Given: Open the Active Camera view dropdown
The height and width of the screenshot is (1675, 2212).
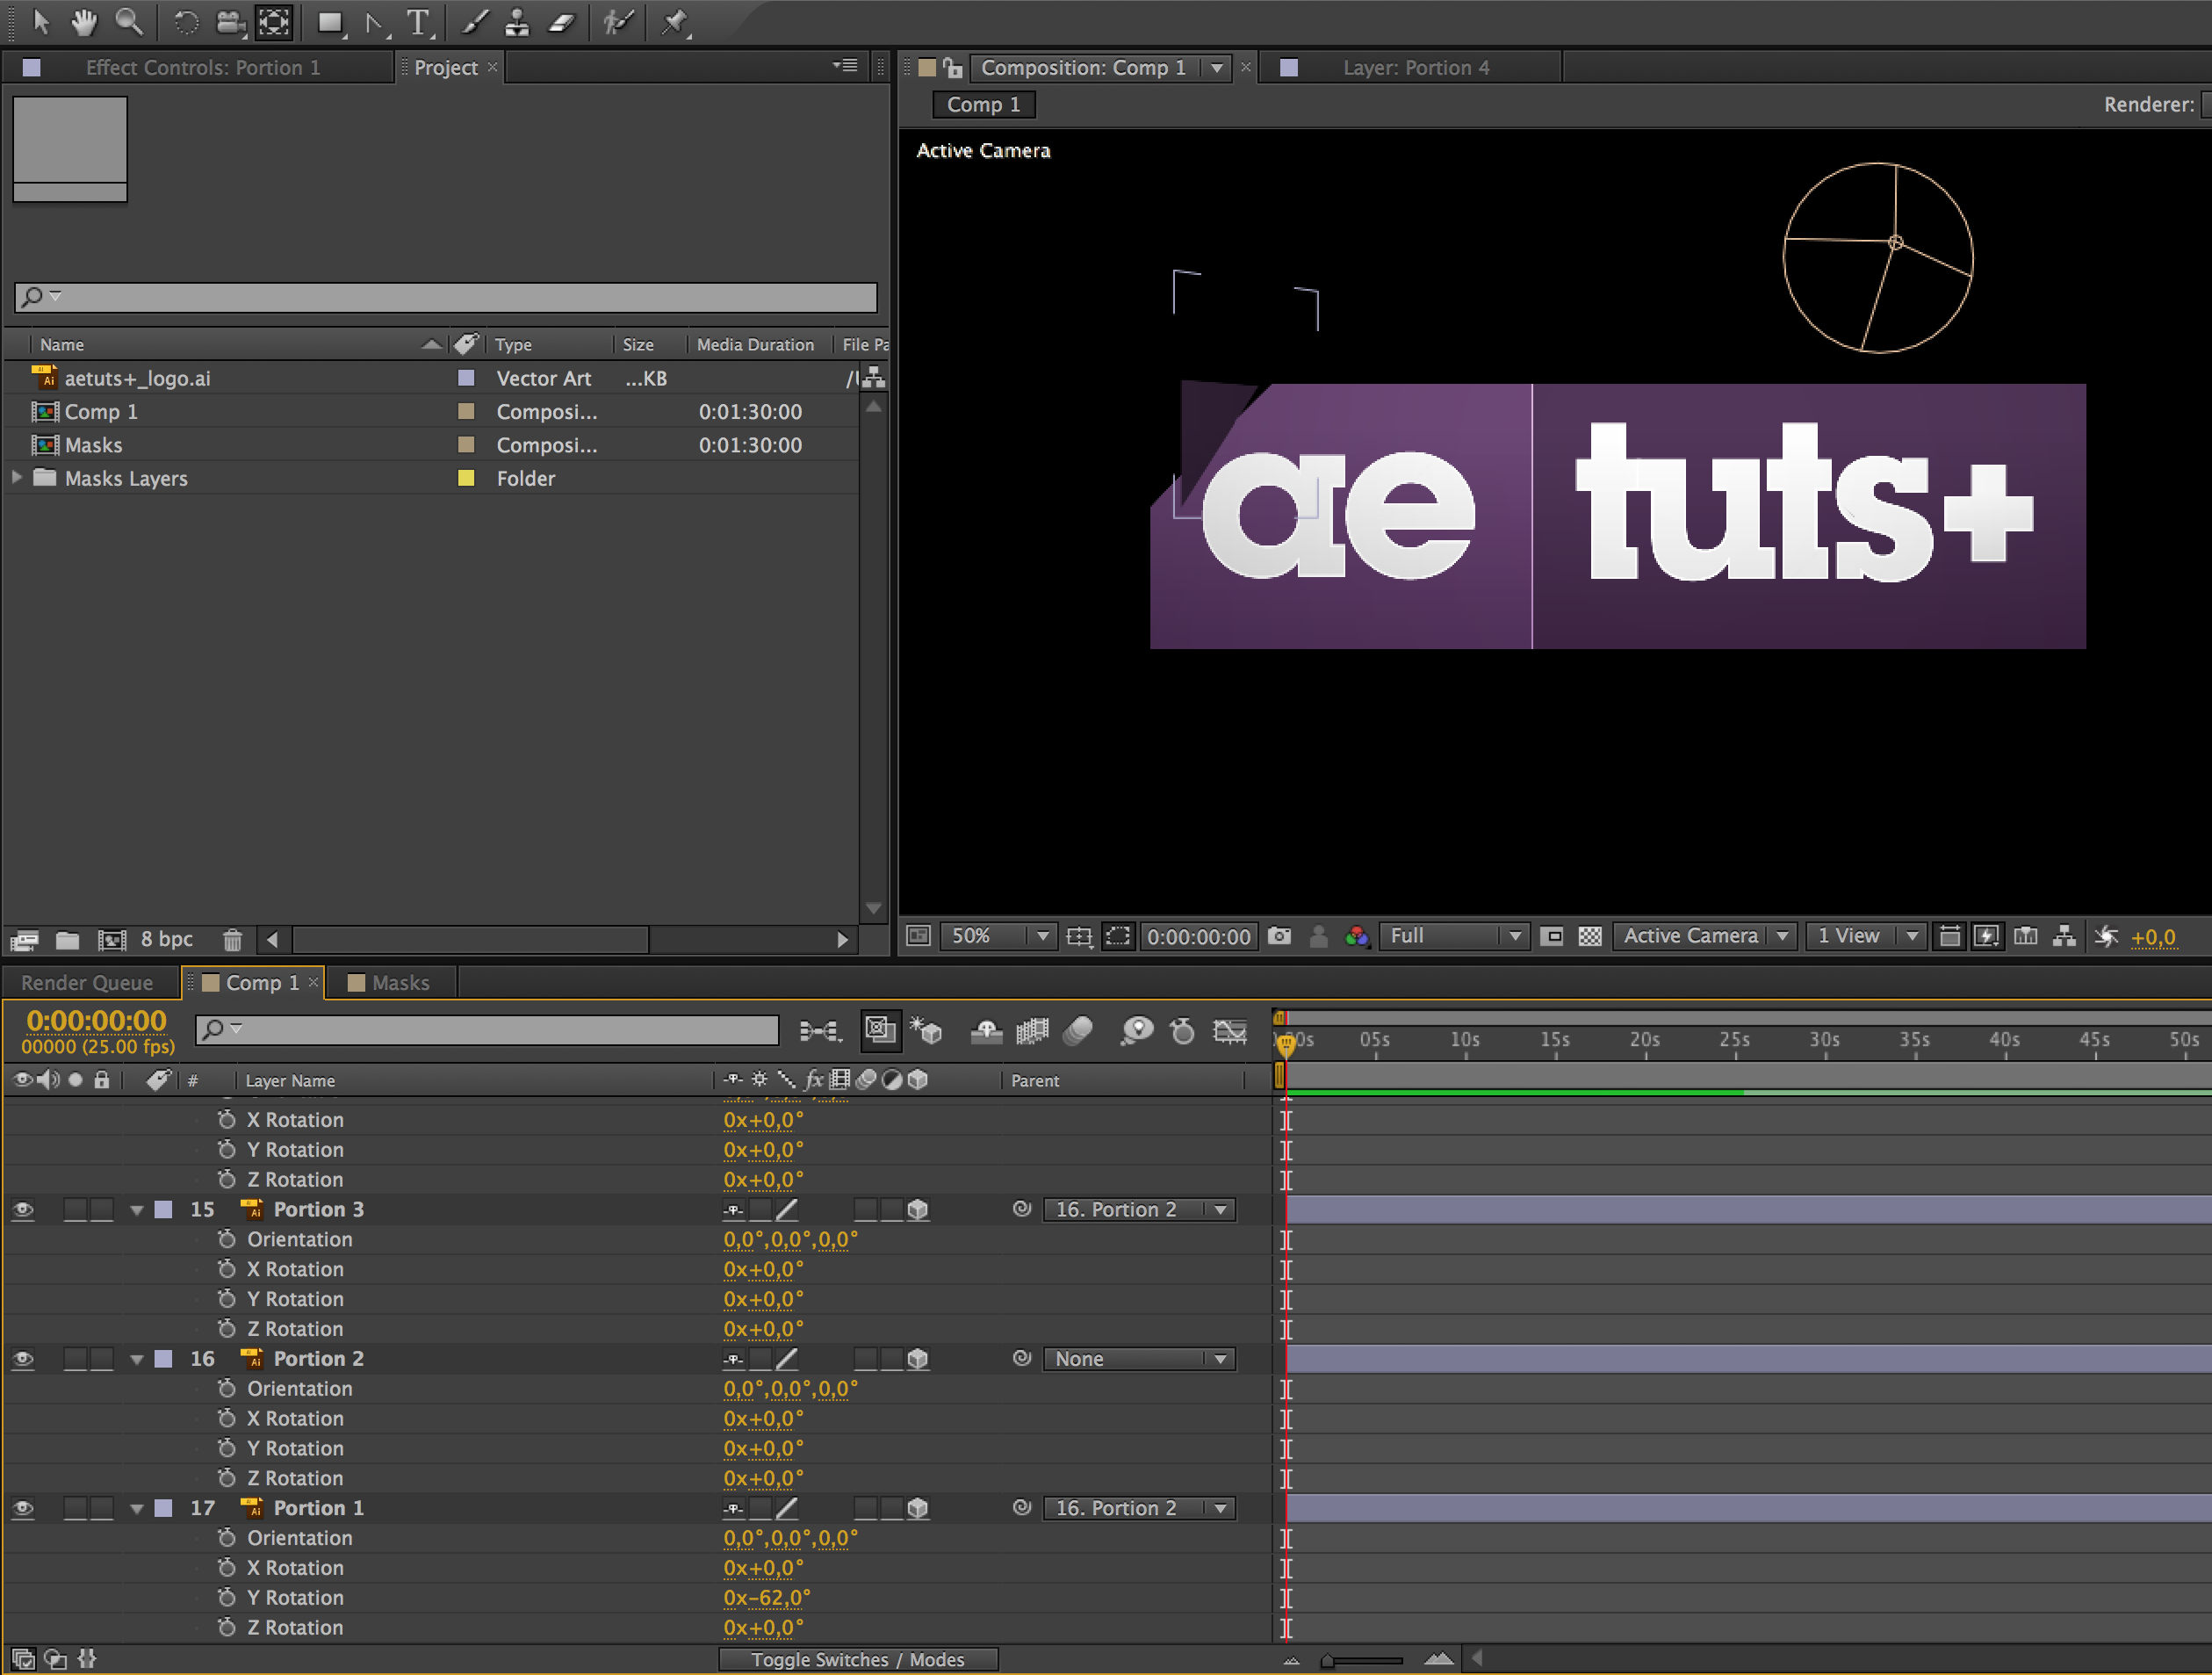Looking at the screenshot, I should [1705, 936].
